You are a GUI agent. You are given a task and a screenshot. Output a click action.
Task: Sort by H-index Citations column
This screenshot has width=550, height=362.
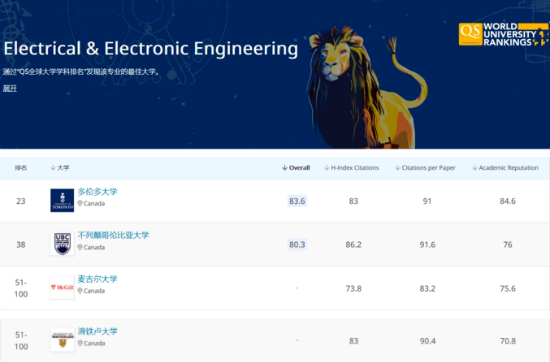[351, 168]
